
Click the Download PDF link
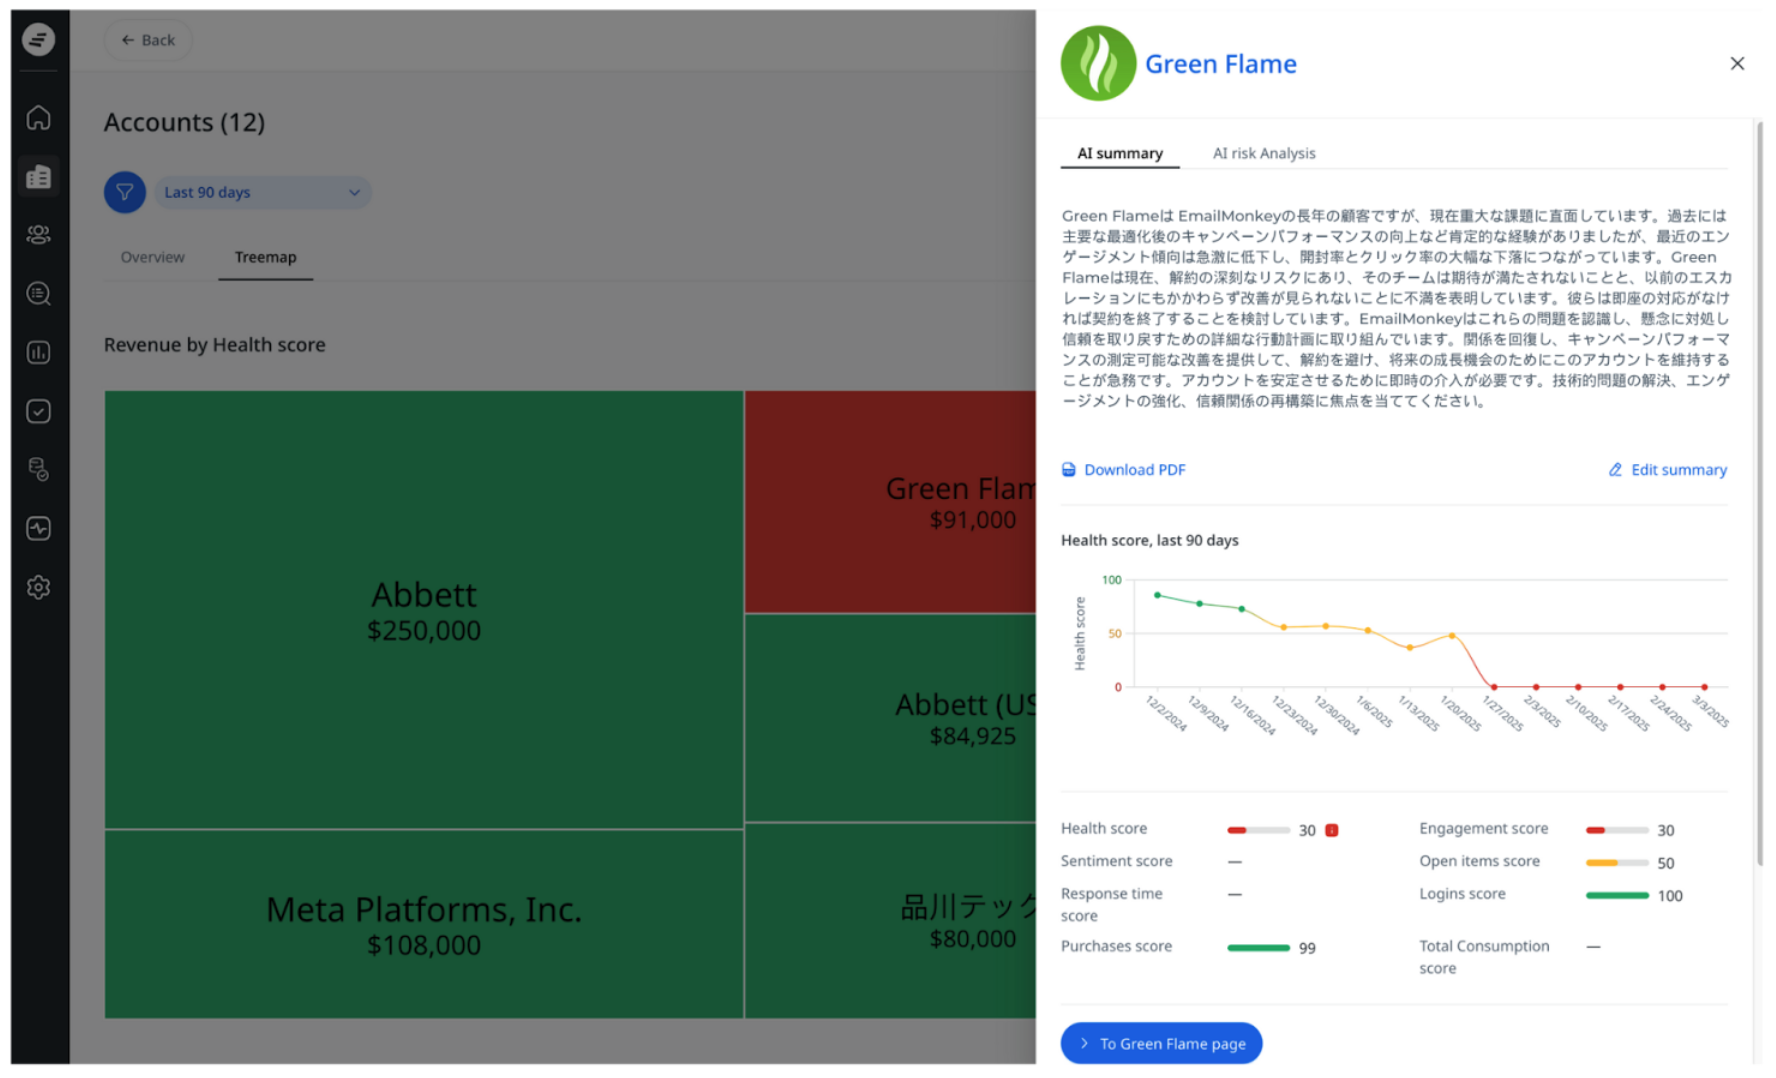1135,470
